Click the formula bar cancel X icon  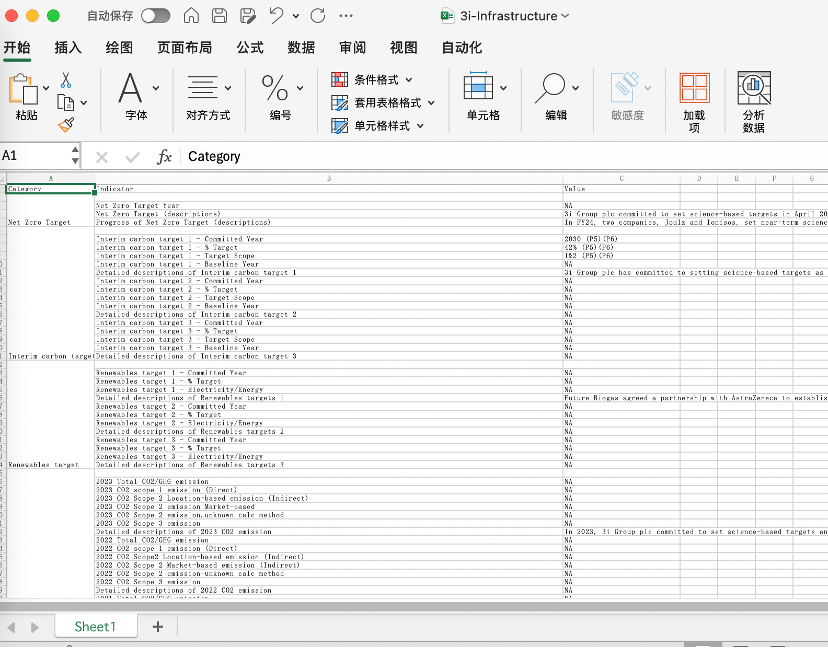(102, 157)
